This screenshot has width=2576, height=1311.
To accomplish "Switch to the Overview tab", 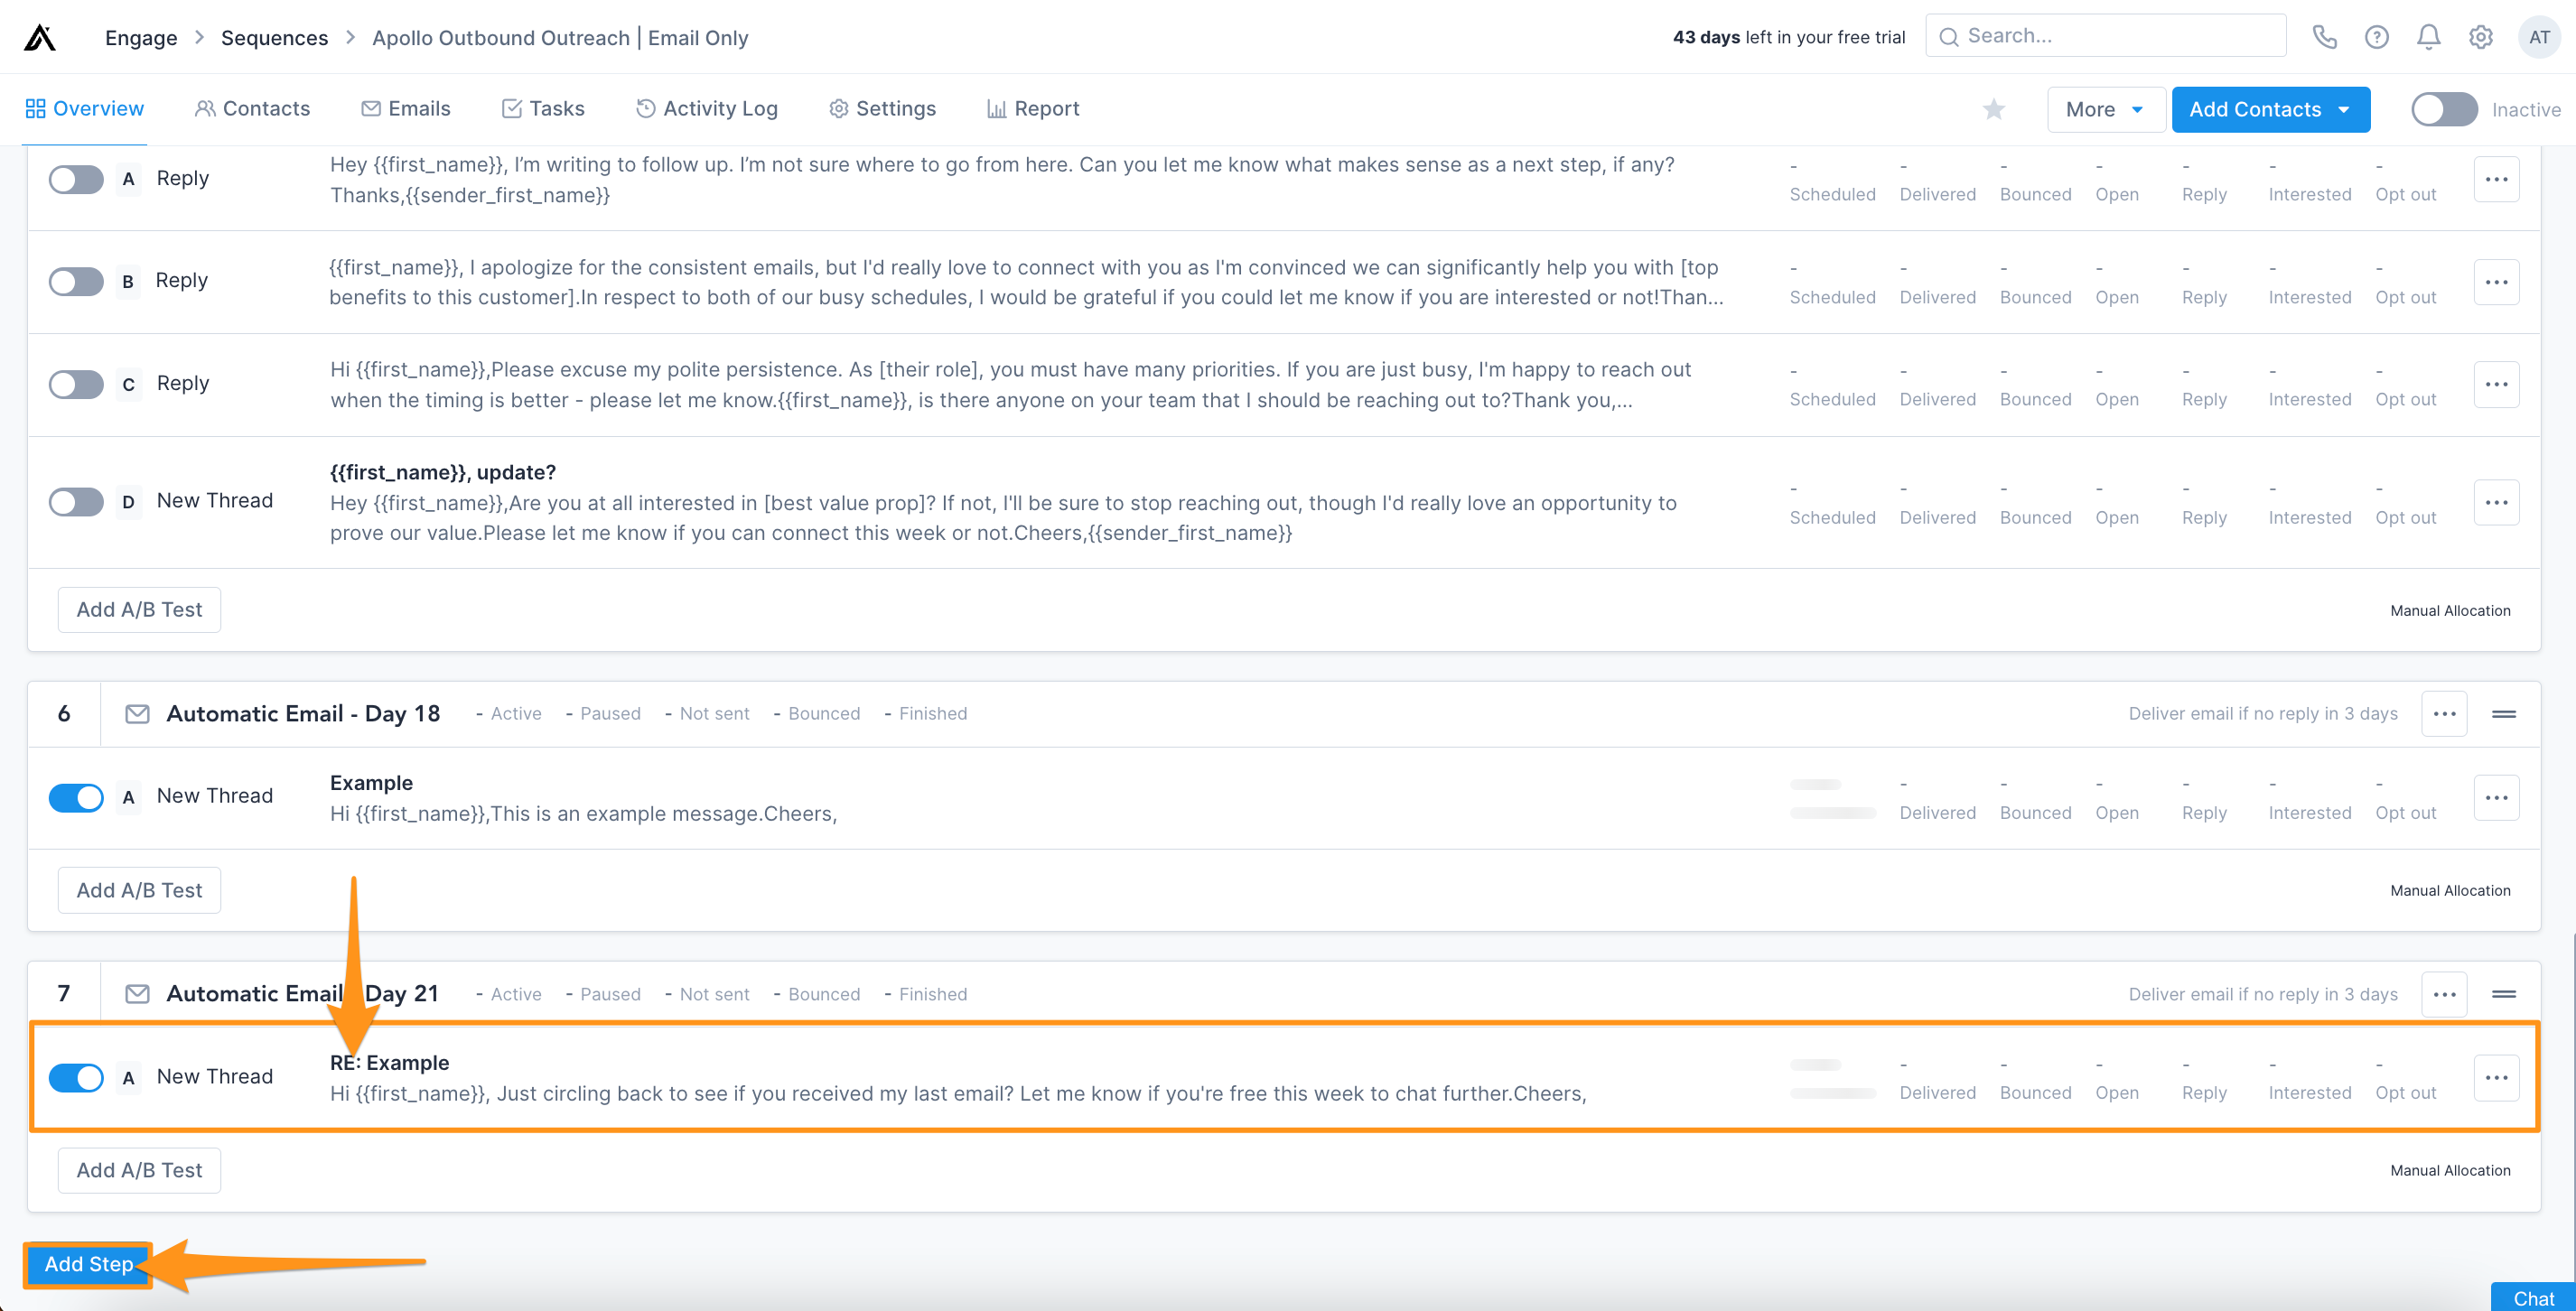I will pyautogui.click(x=85, y=109).
